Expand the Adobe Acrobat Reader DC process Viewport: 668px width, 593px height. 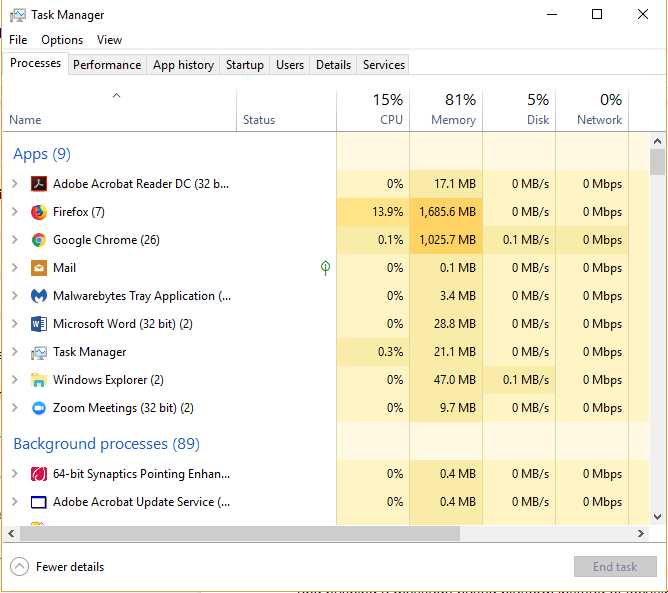[15, 184]
